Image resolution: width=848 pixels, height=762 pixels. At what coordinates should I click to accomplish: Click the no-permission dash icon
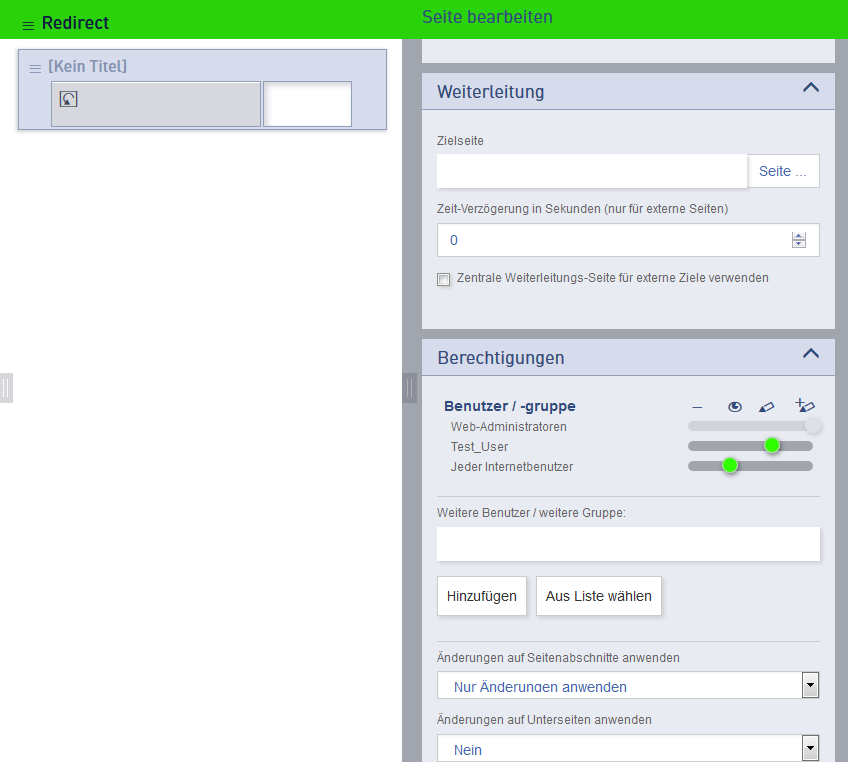[697, 407]
